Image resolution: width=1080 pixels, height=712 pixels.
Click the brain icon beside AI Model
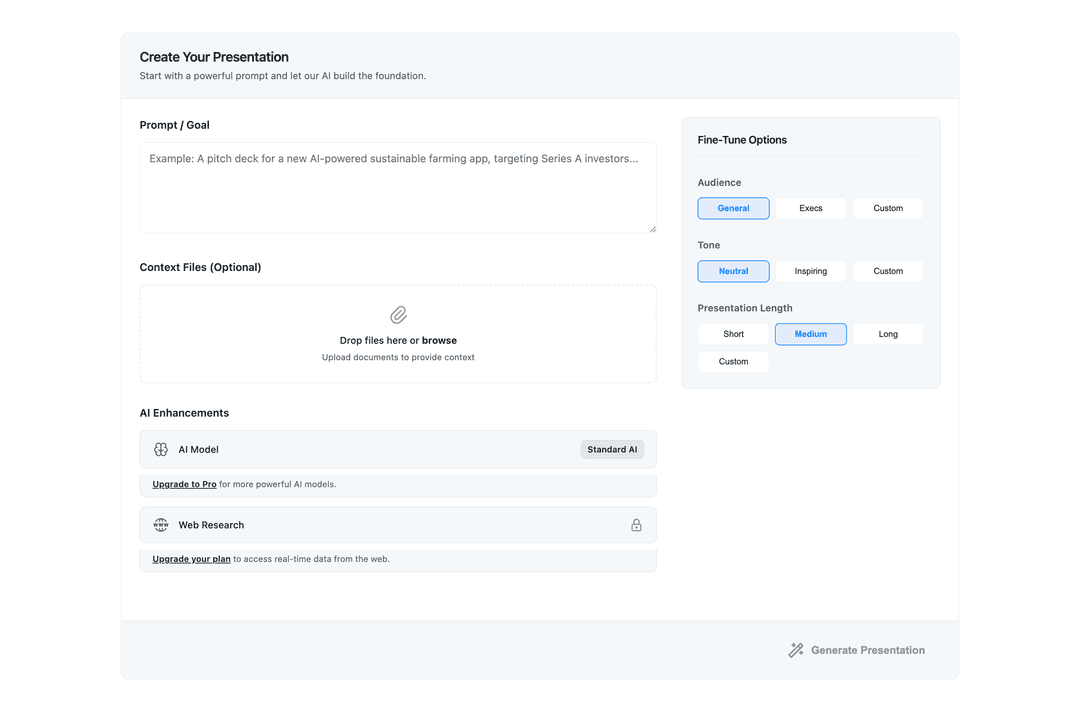coord(161,450)
